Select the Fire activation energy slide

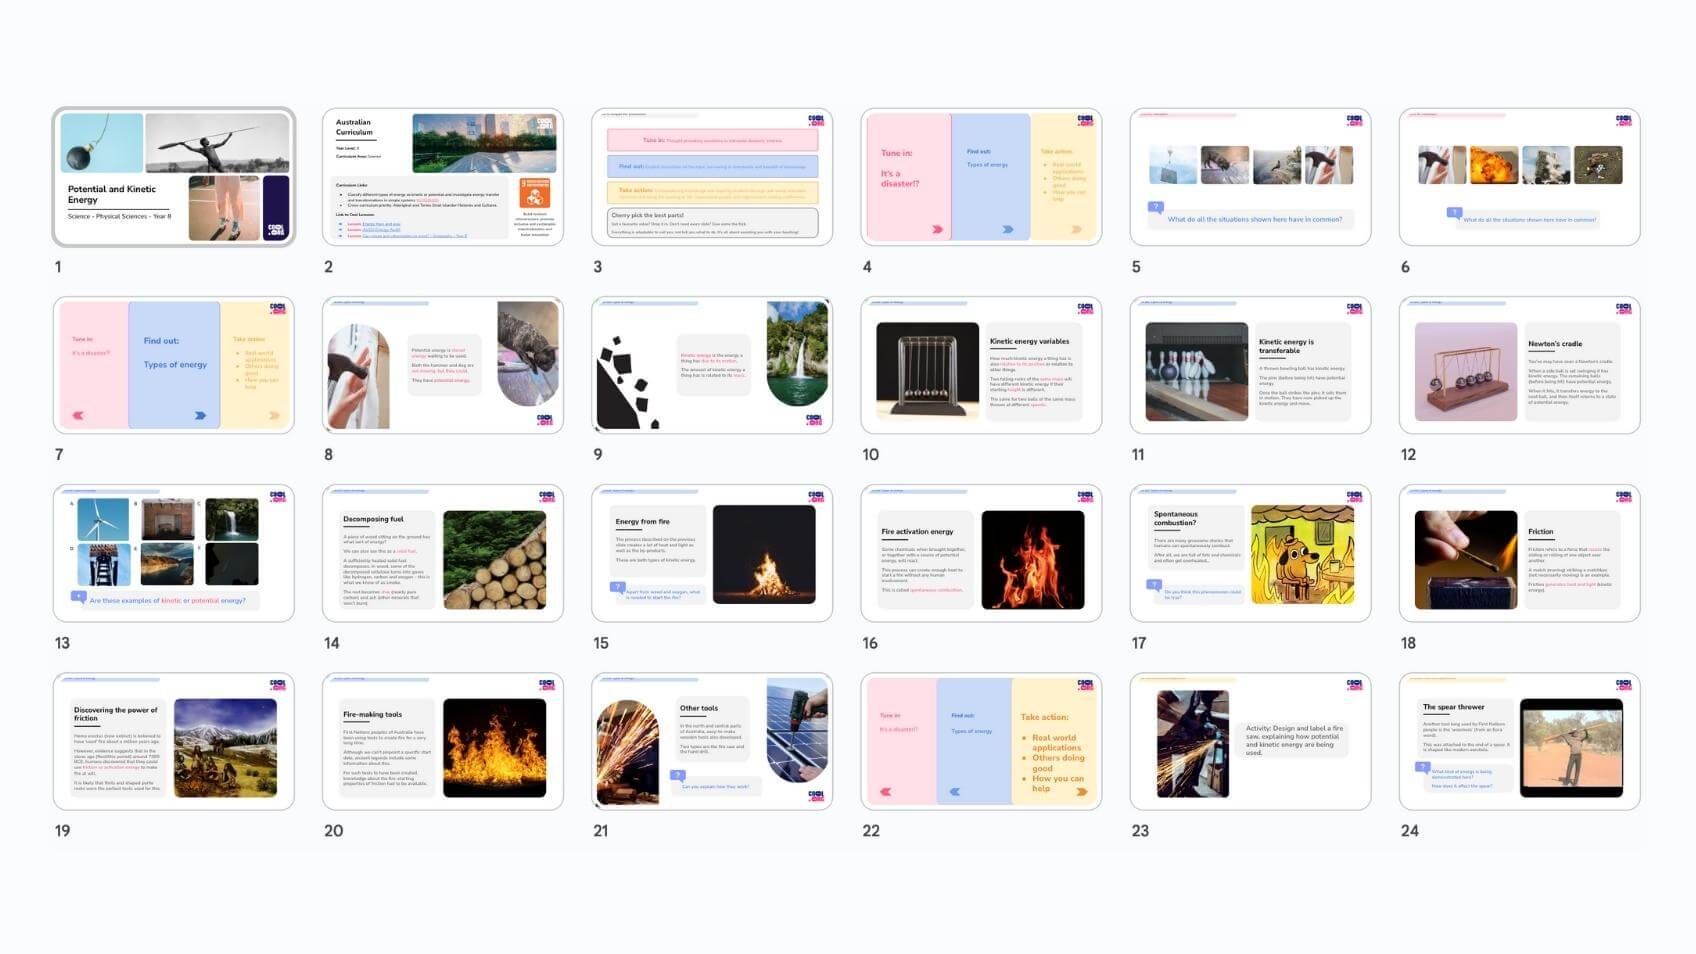click(980, 553)
